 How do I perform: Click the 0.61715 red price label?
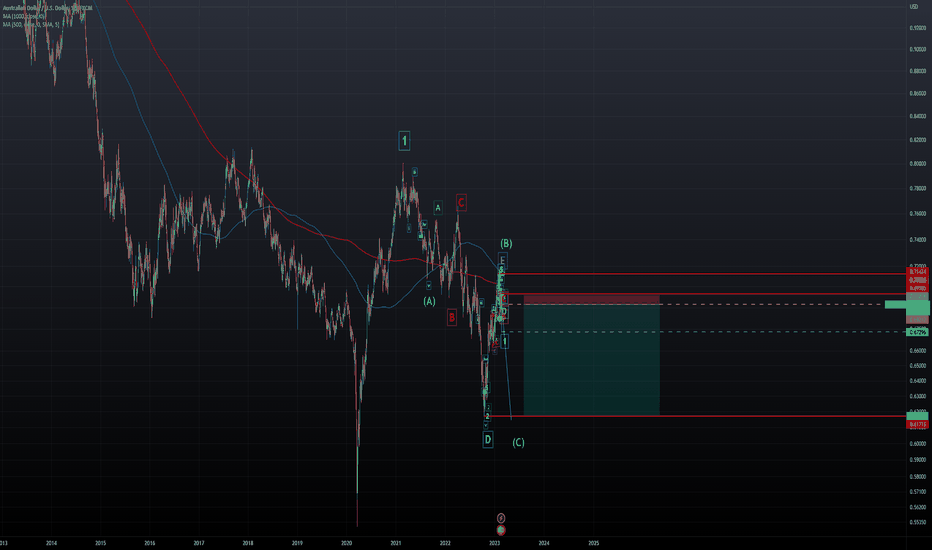pos(918,425)
